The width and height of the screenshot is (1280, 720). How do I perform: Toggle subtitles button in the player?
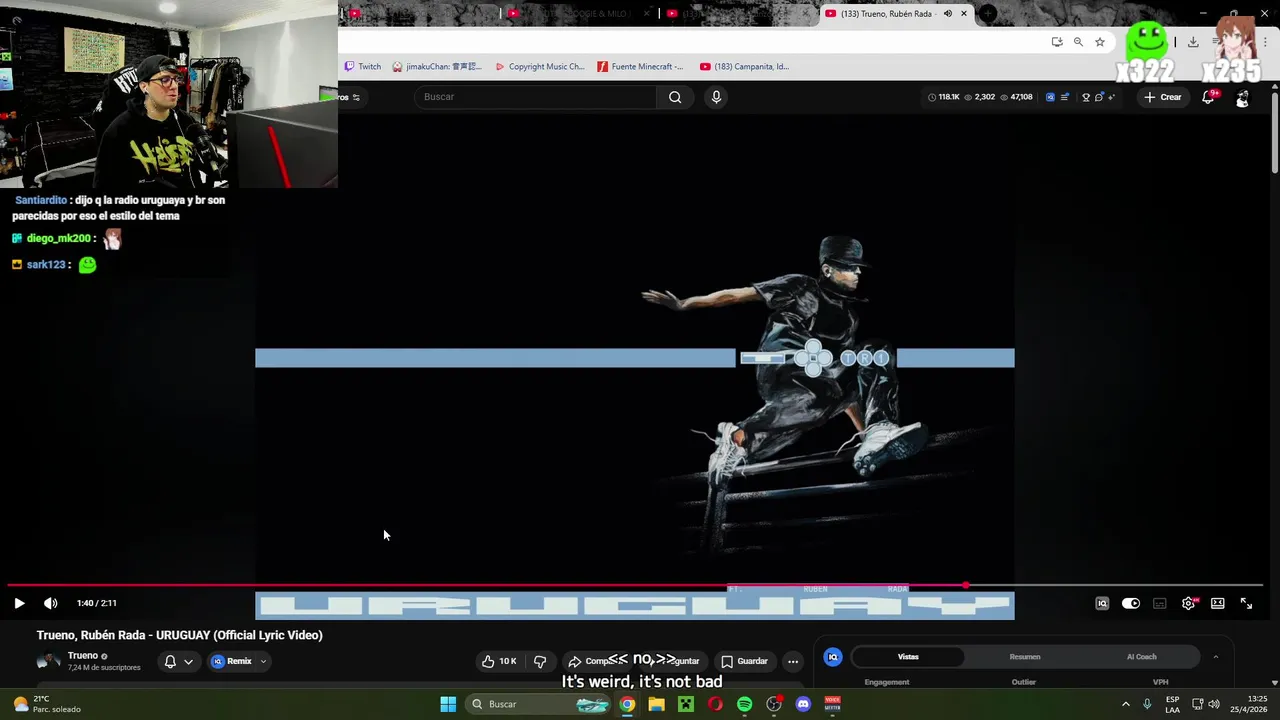[1160, 603]
